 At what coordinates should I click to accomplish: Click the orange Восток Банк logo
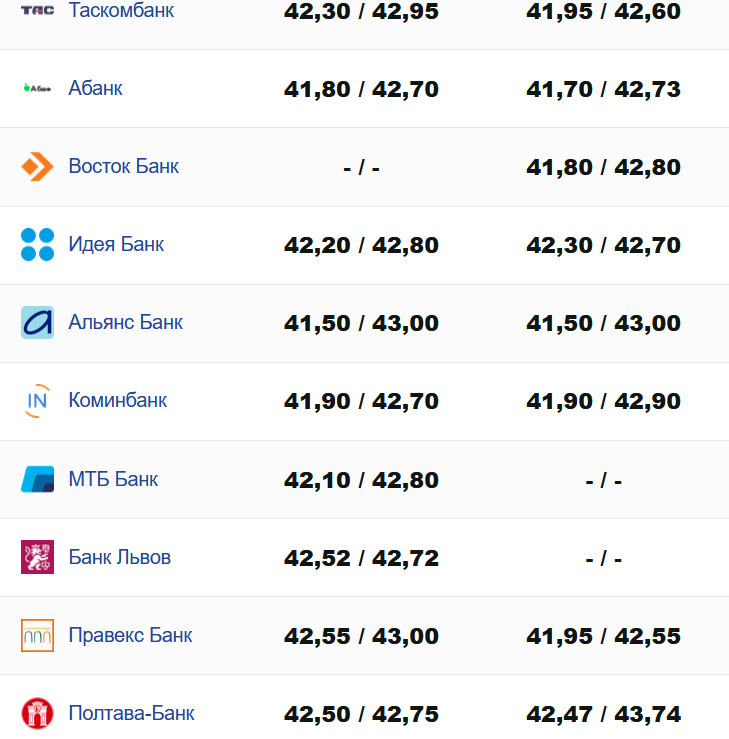click(37, 166)
